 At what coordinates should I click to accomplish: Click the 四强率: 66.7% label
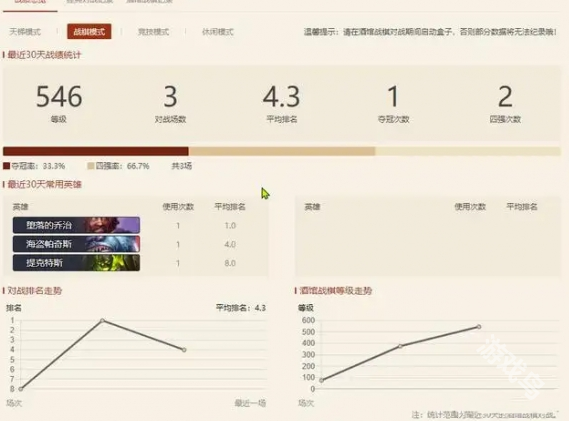(x=122, y=166)
